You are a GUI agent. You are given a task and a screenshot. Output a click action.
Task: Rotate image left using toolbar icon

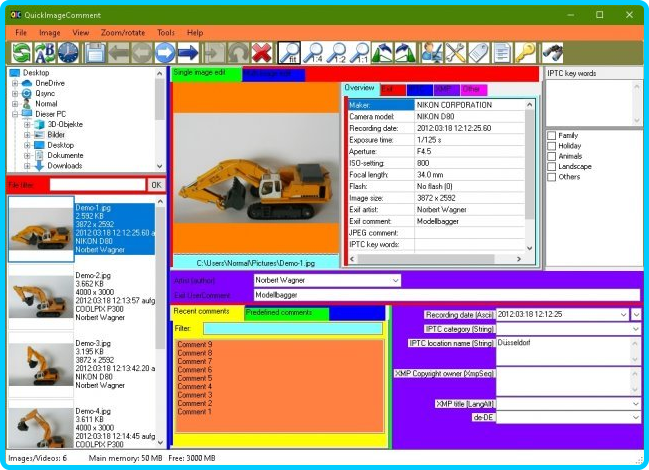[x=382, y=53]
